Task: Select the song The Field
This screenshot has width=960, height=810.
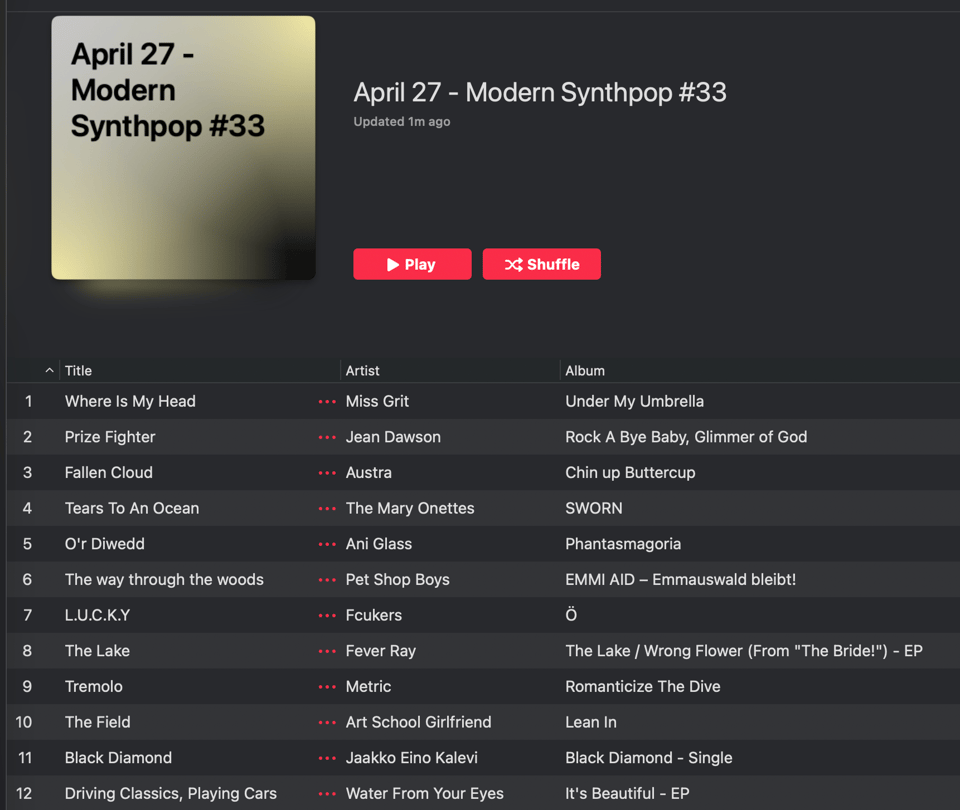Action: 98,722
